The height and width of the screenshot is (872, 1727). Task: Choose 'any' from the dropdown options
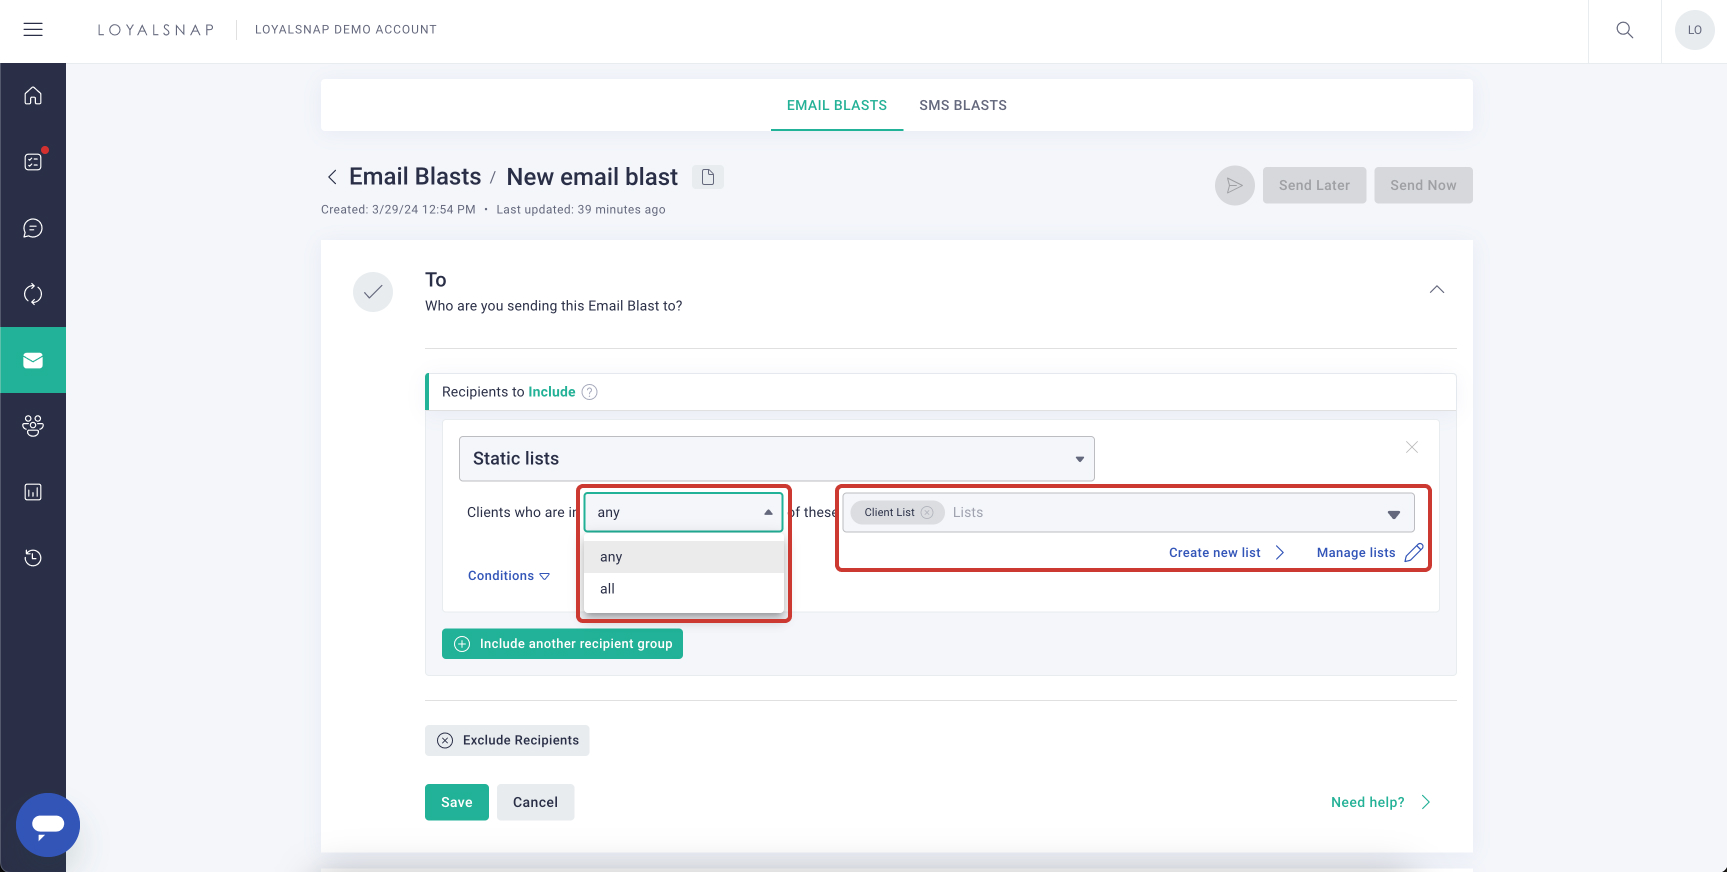point(684,557)
